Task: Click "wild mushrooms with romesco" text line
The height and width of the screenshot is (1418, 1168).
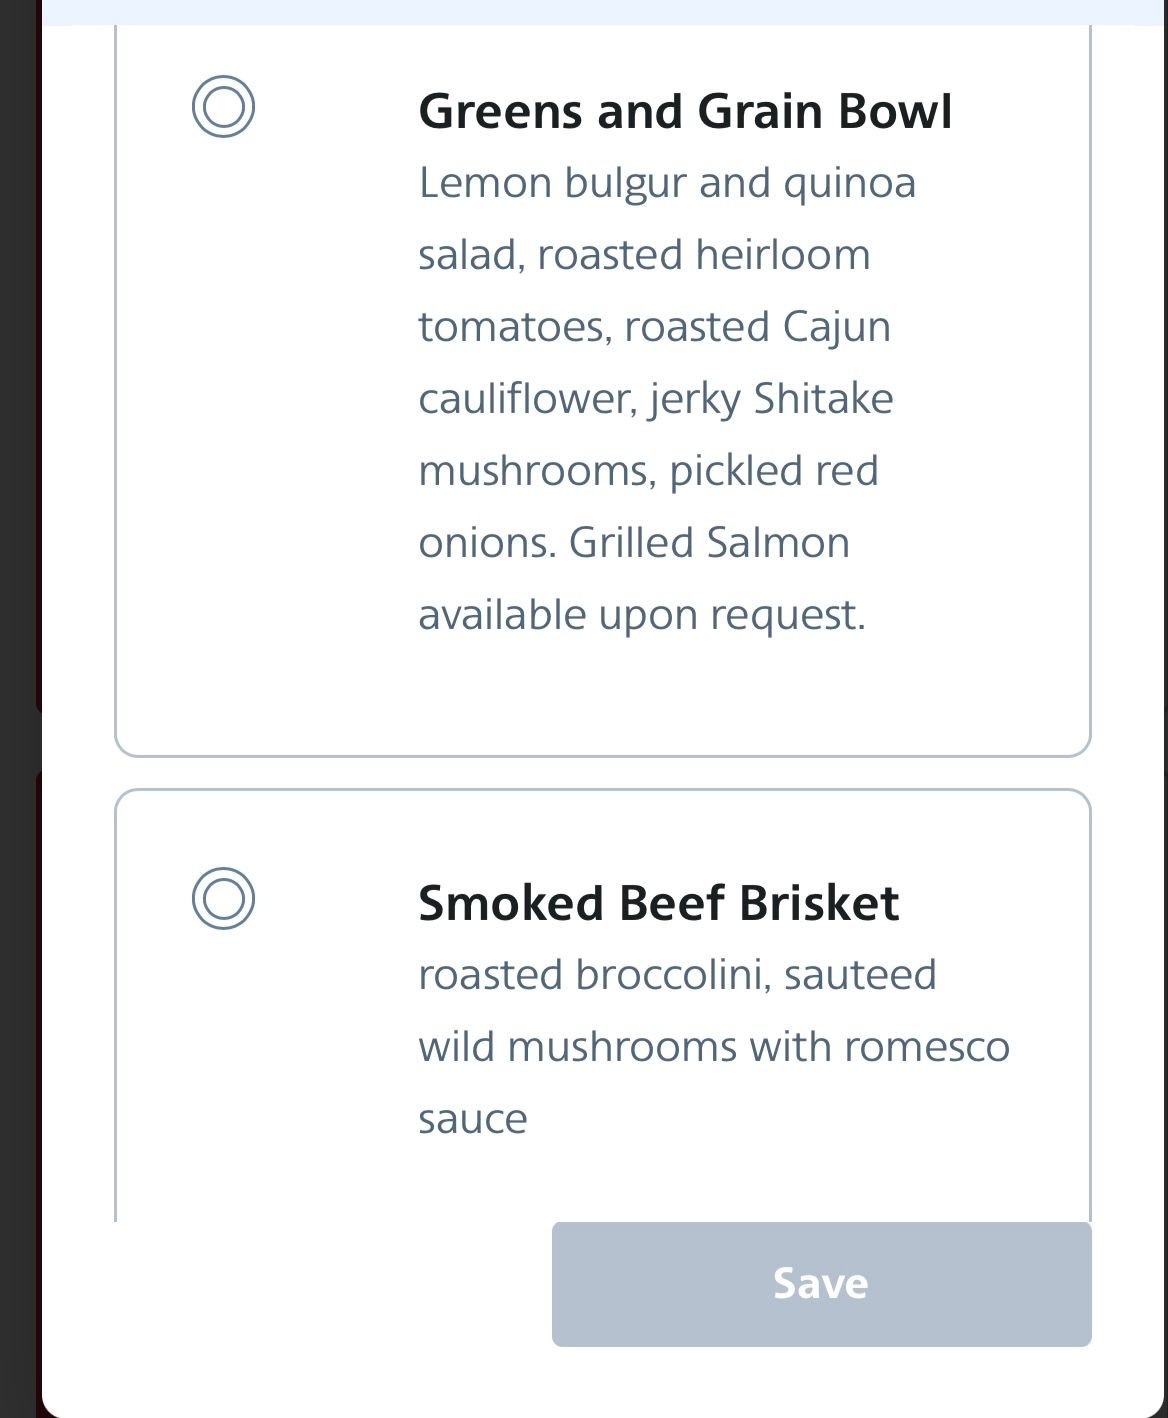Action: pyautogui.click(x=714, y=1047)
